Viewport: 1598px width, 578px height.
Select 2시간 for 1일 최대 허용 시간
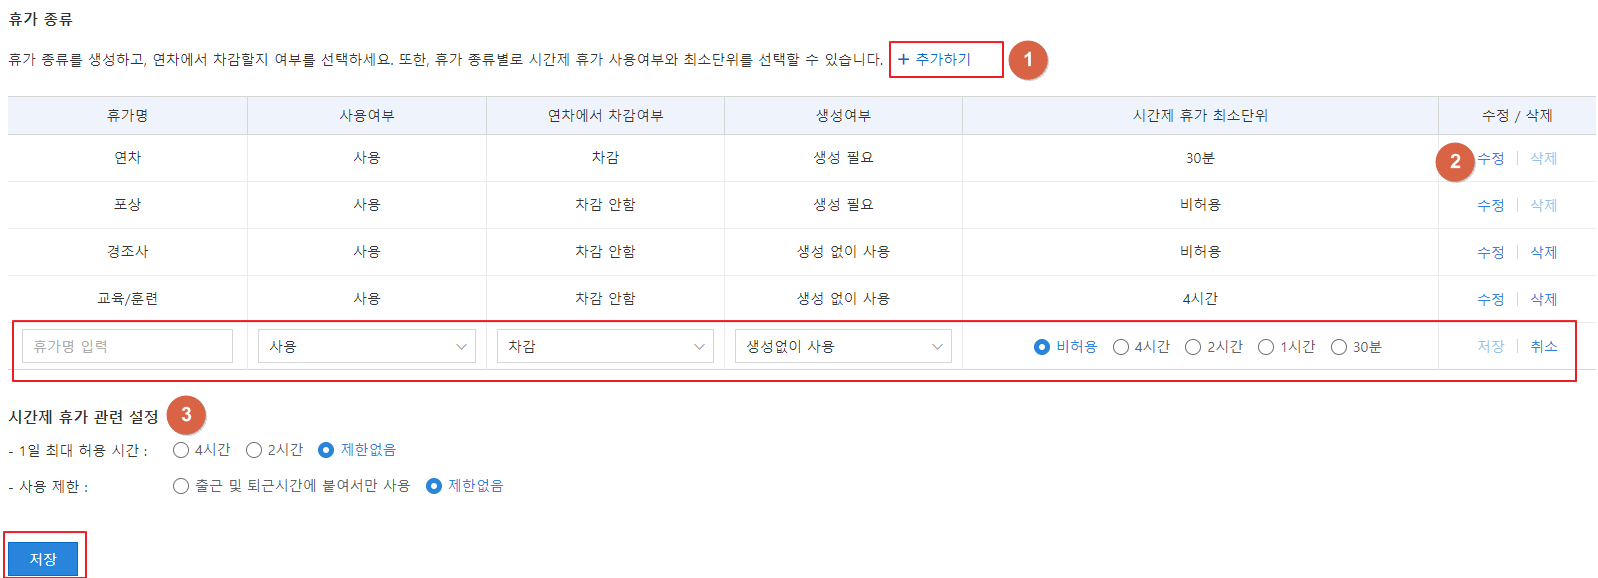[x=254, y=450]
